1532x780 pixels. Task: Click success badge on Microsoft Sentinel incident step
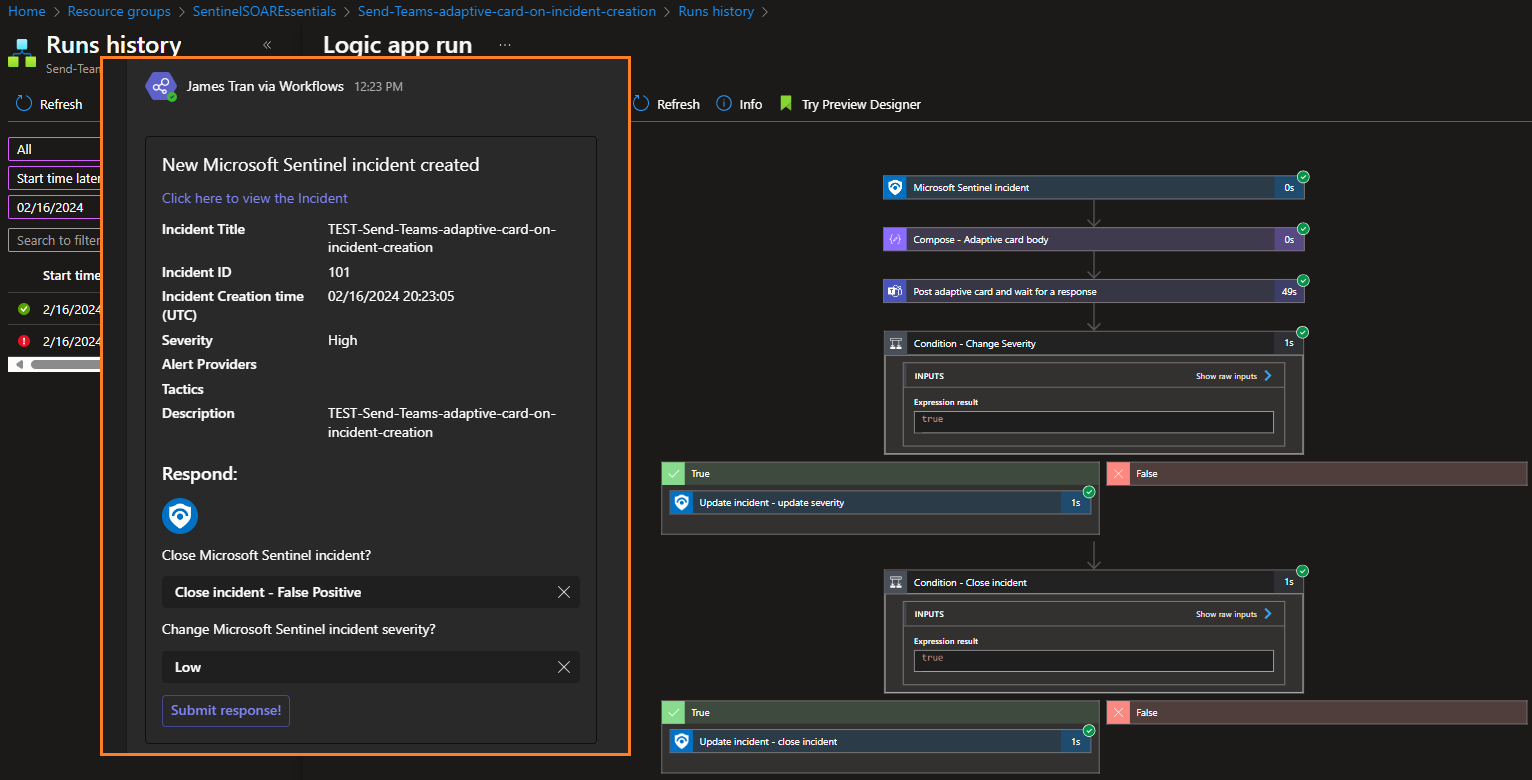pyautogui.click(x=1303, y=176)
